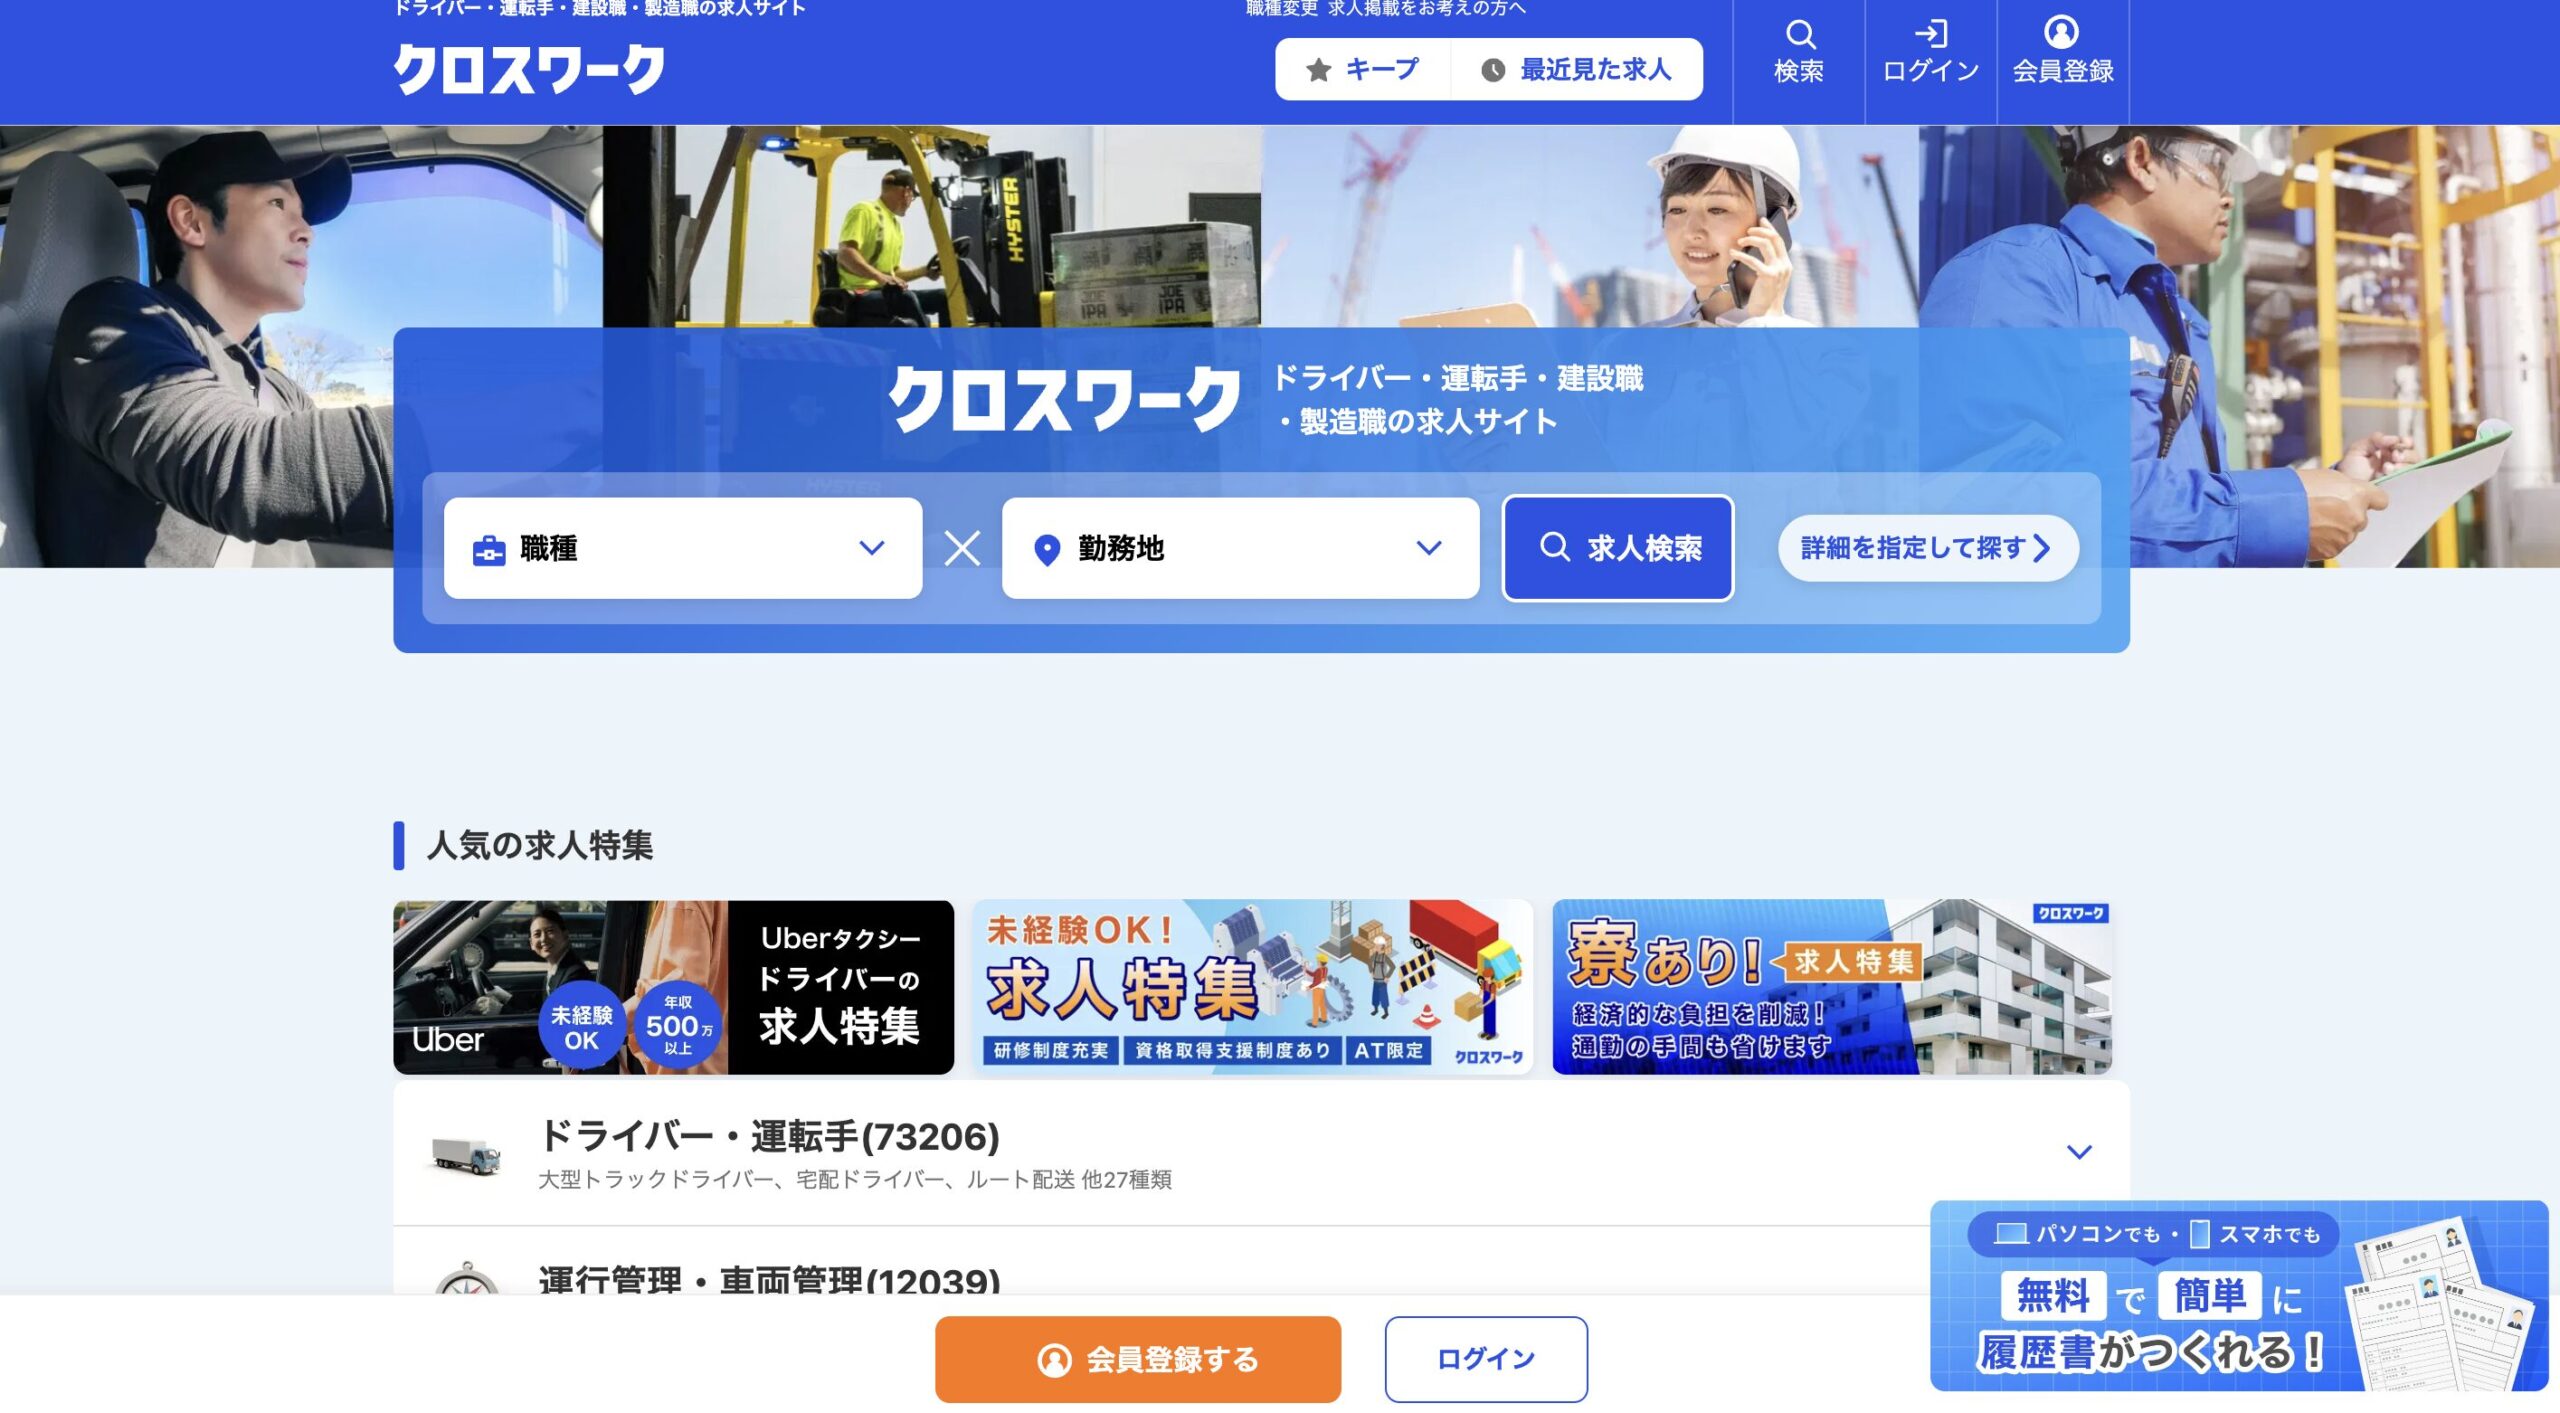Click the map pin icon in 勤務地 field
Viewport: 2560px width, 1413px height.
point(1046,549)
